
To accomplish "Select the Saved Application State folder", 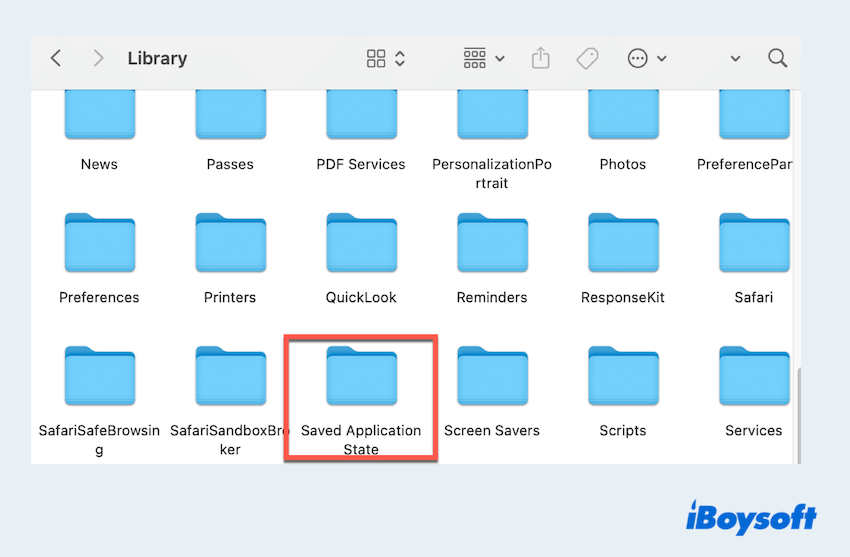I will [x=361, y=377].
